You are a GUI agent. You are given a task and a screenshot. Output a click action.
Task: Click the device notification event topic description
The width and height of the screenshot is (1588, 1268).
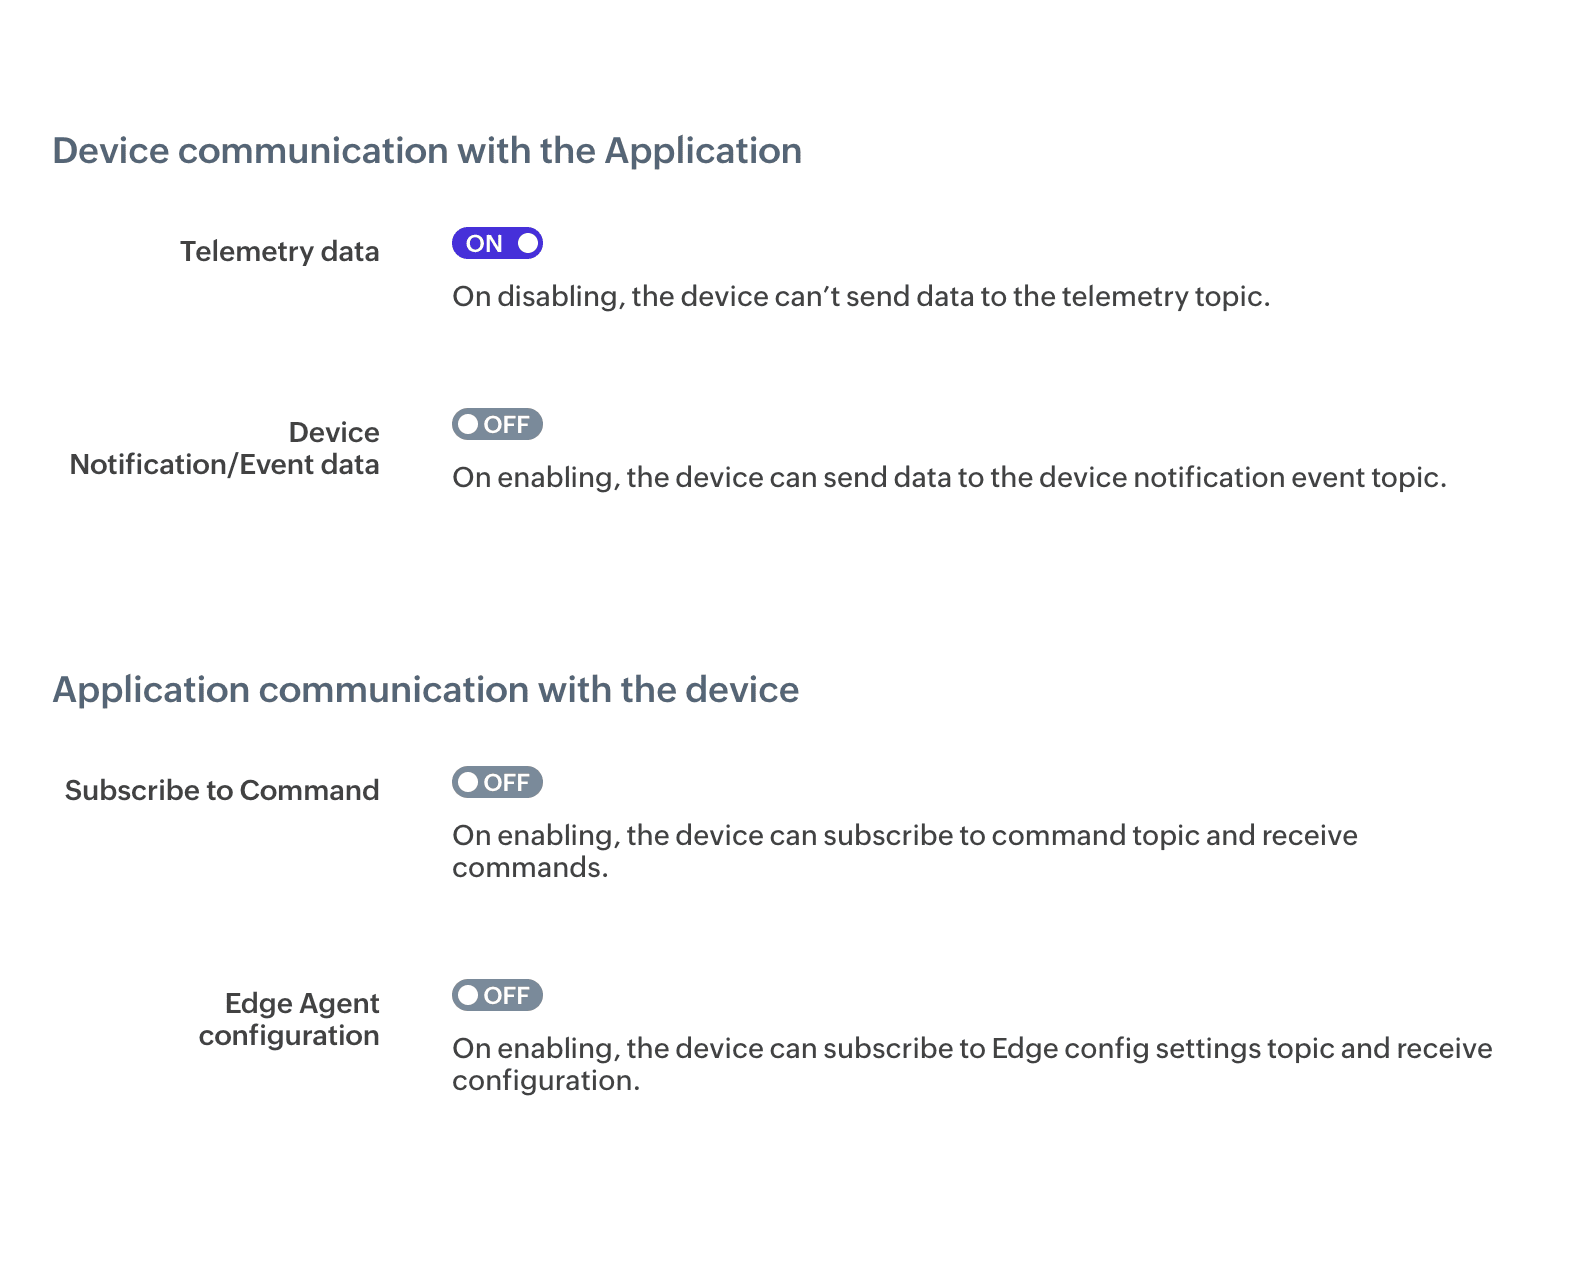pos(948,477)
